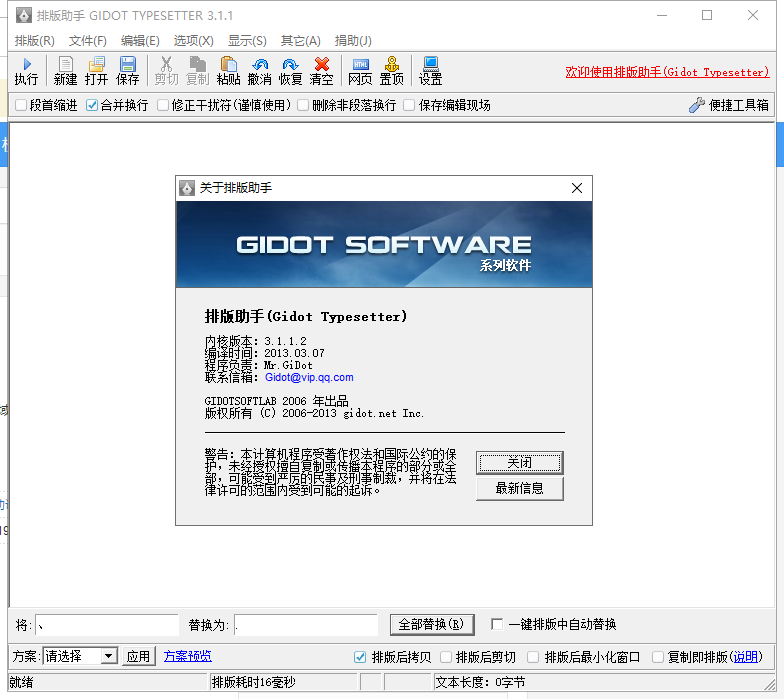Click the 新建 (New) document icon

[65, 71]
